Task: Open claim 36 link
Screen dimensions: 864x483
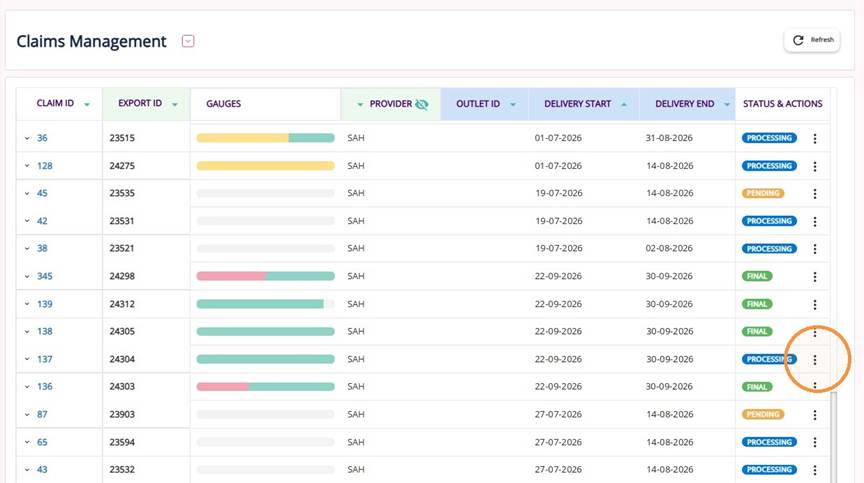Action: coord(42,138)
